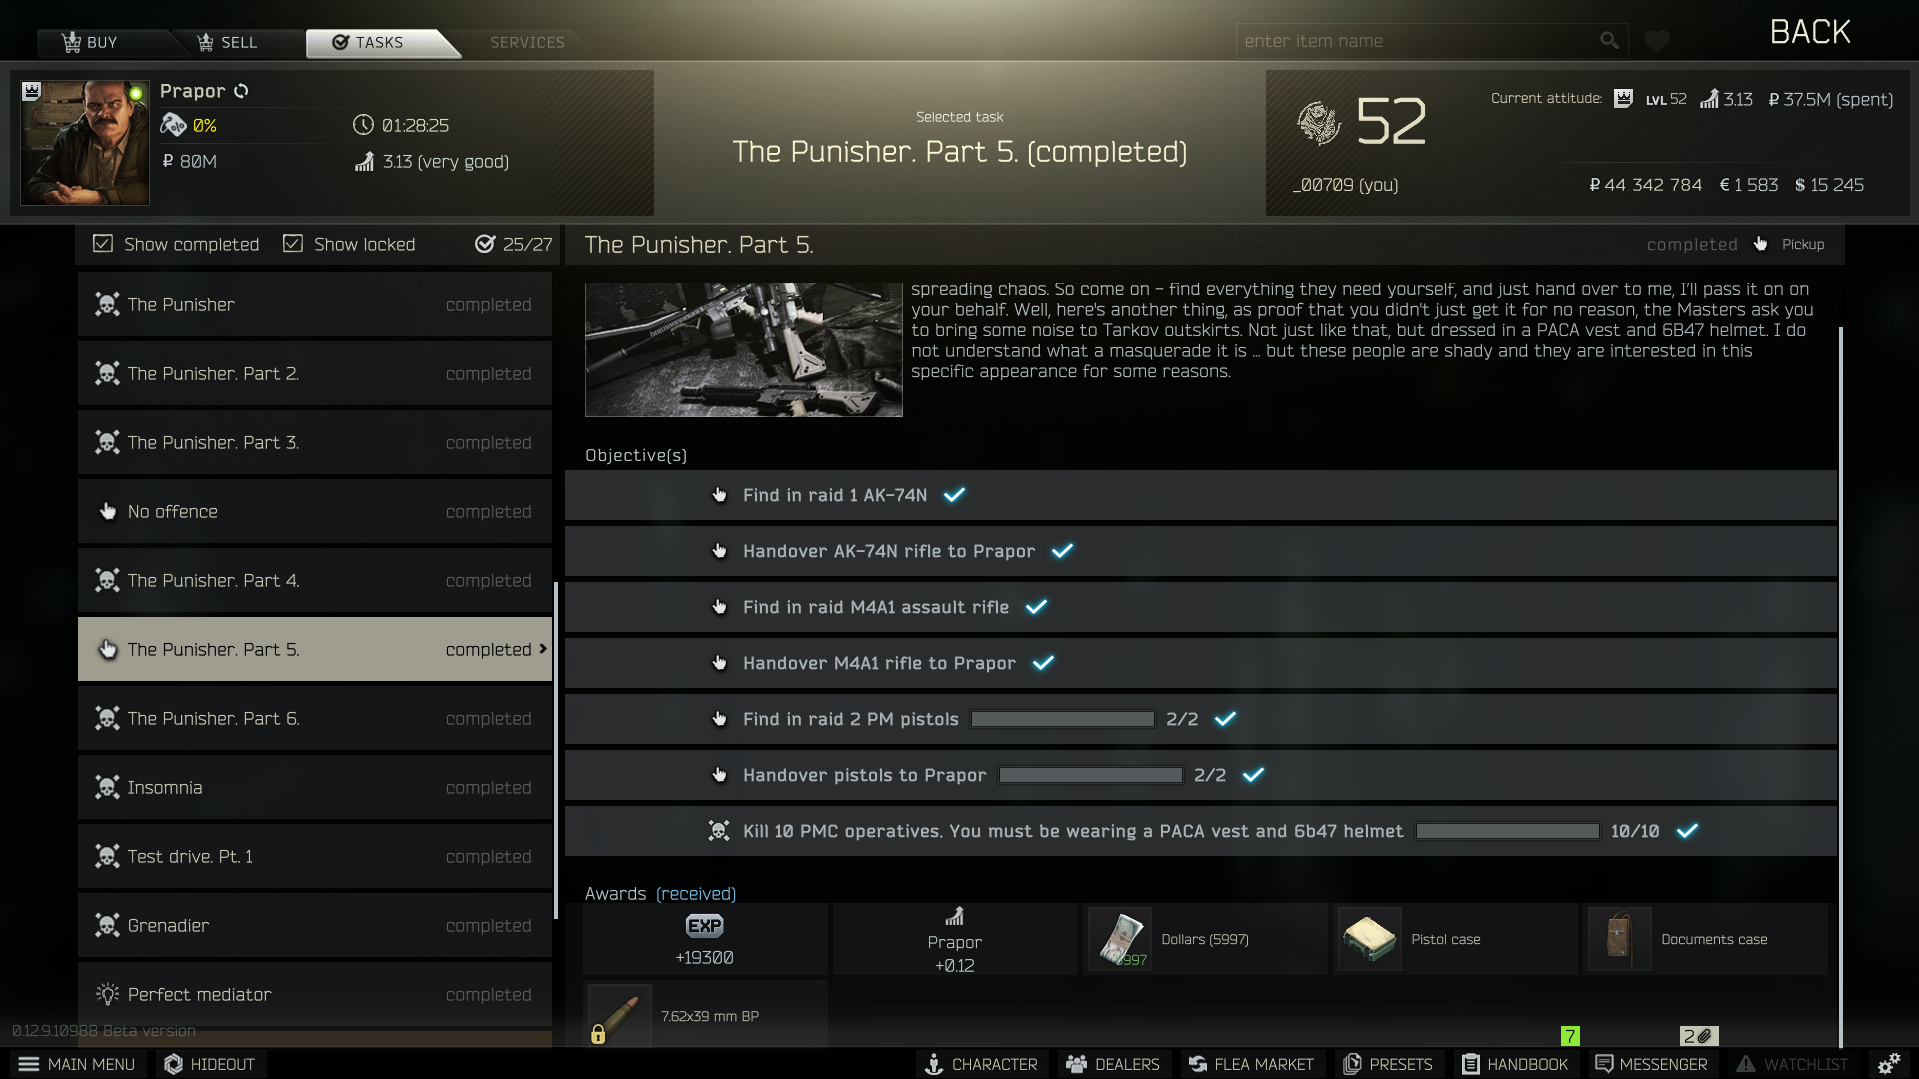1919x1079 pixels.
Task: Toggle the Show locked checkbox
Action: click(293, 244)
